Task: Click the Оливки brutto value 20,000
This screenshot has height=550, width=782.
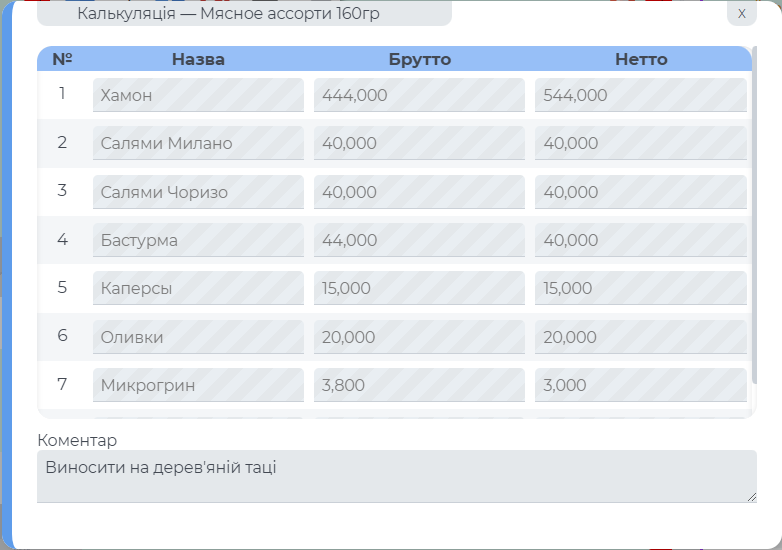Action: click(419, 337)
